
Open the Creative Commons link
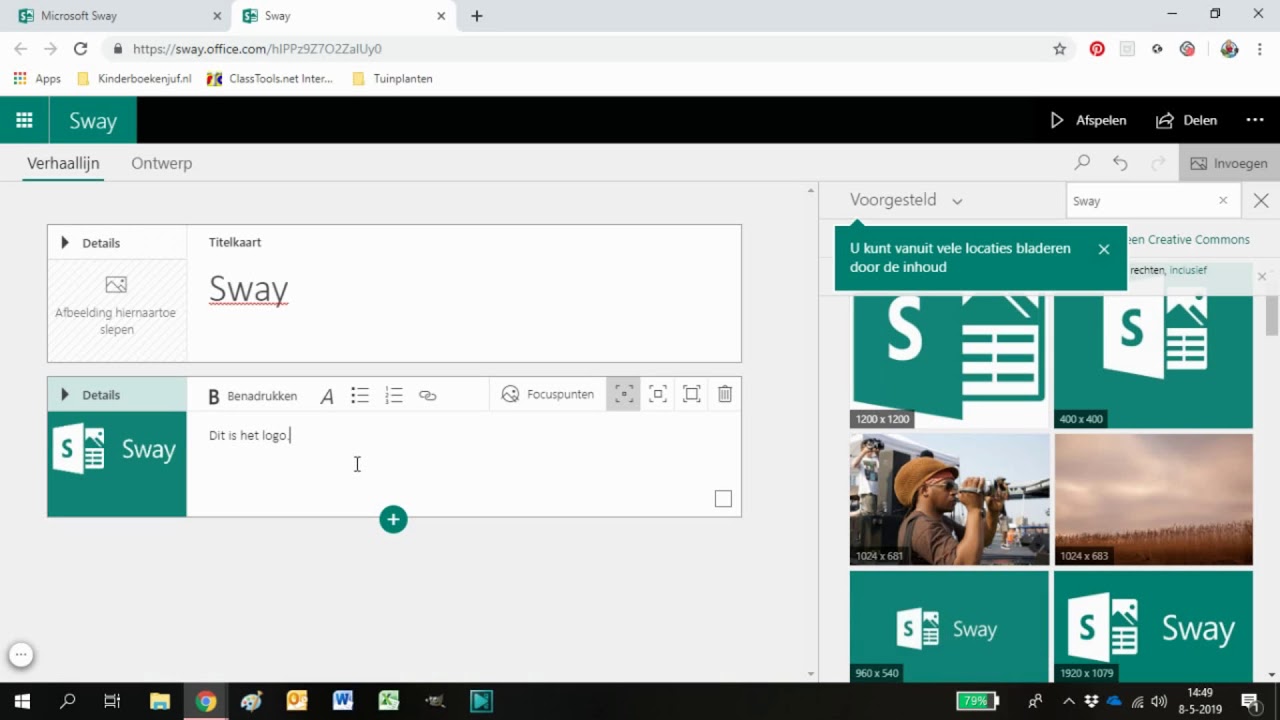tap(1189, 240)
